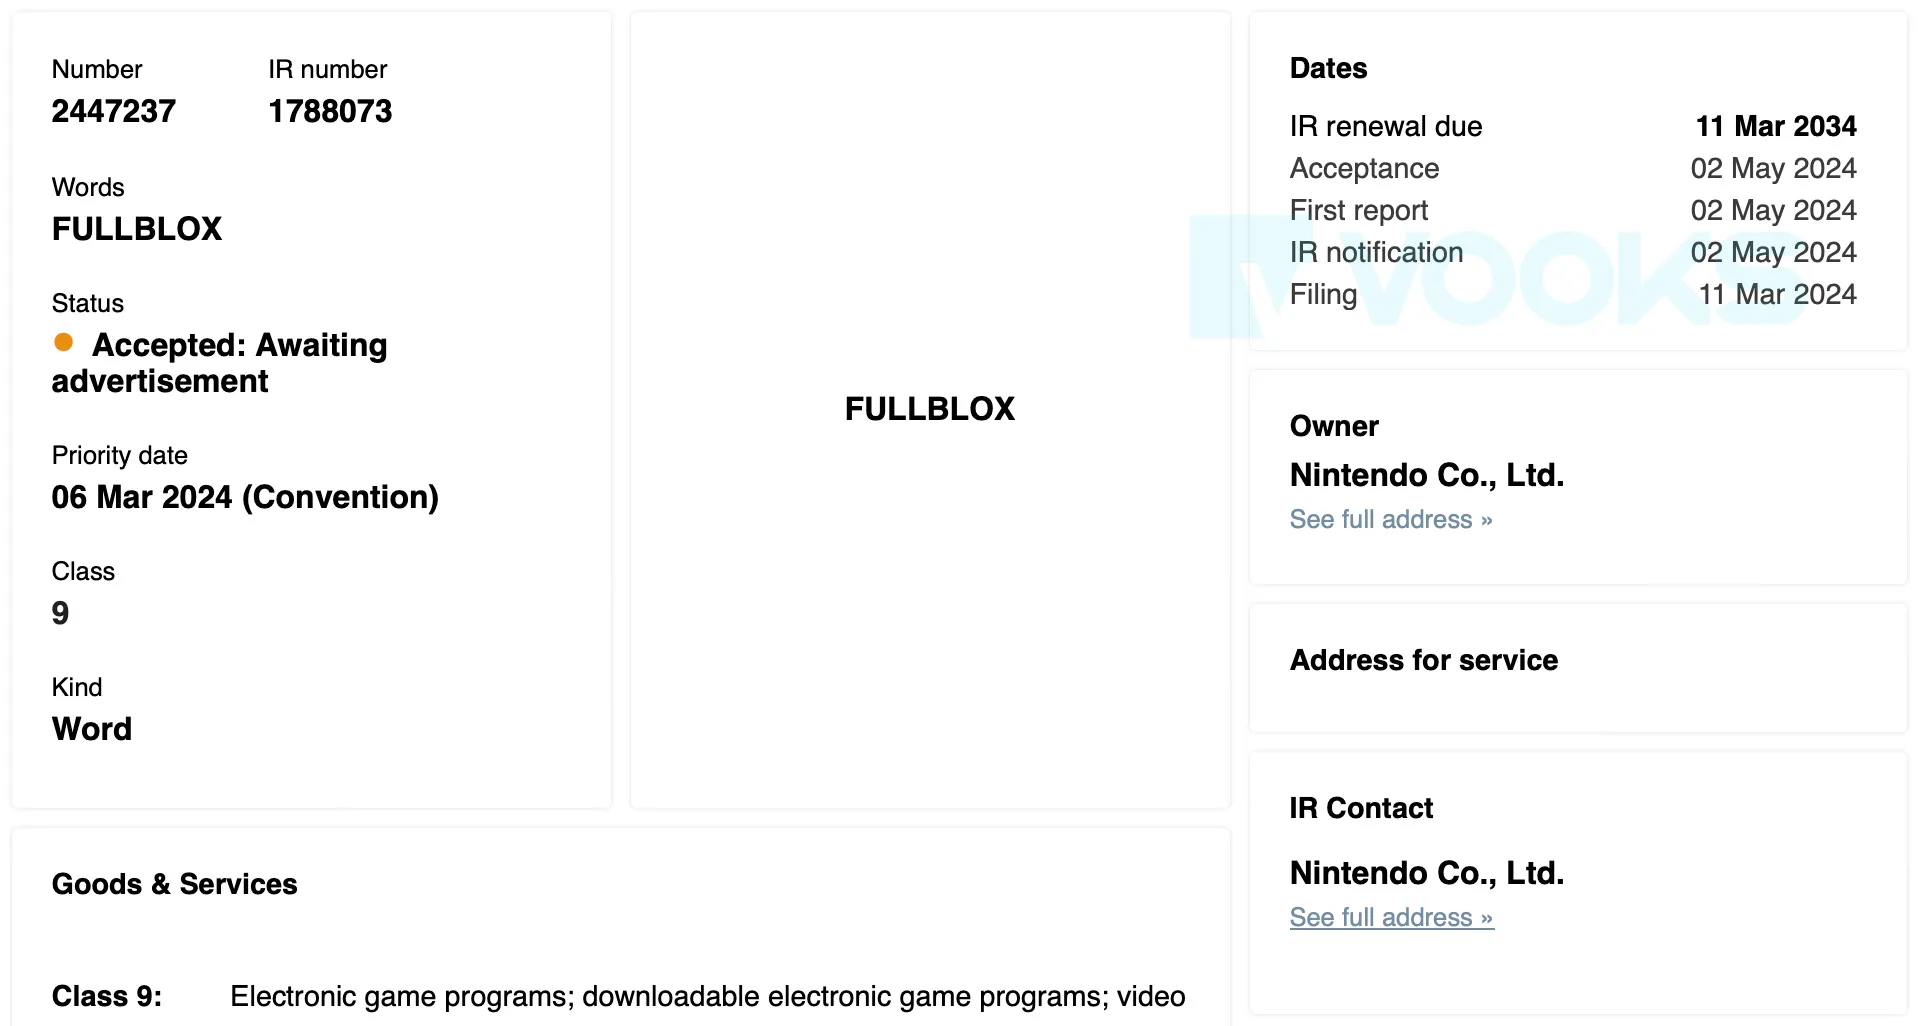Image resolution: width=1922 pixels, height=1026 pixels.
Task: Click the 'First report' date 02 May 2024
Action: pos(1773,210)
